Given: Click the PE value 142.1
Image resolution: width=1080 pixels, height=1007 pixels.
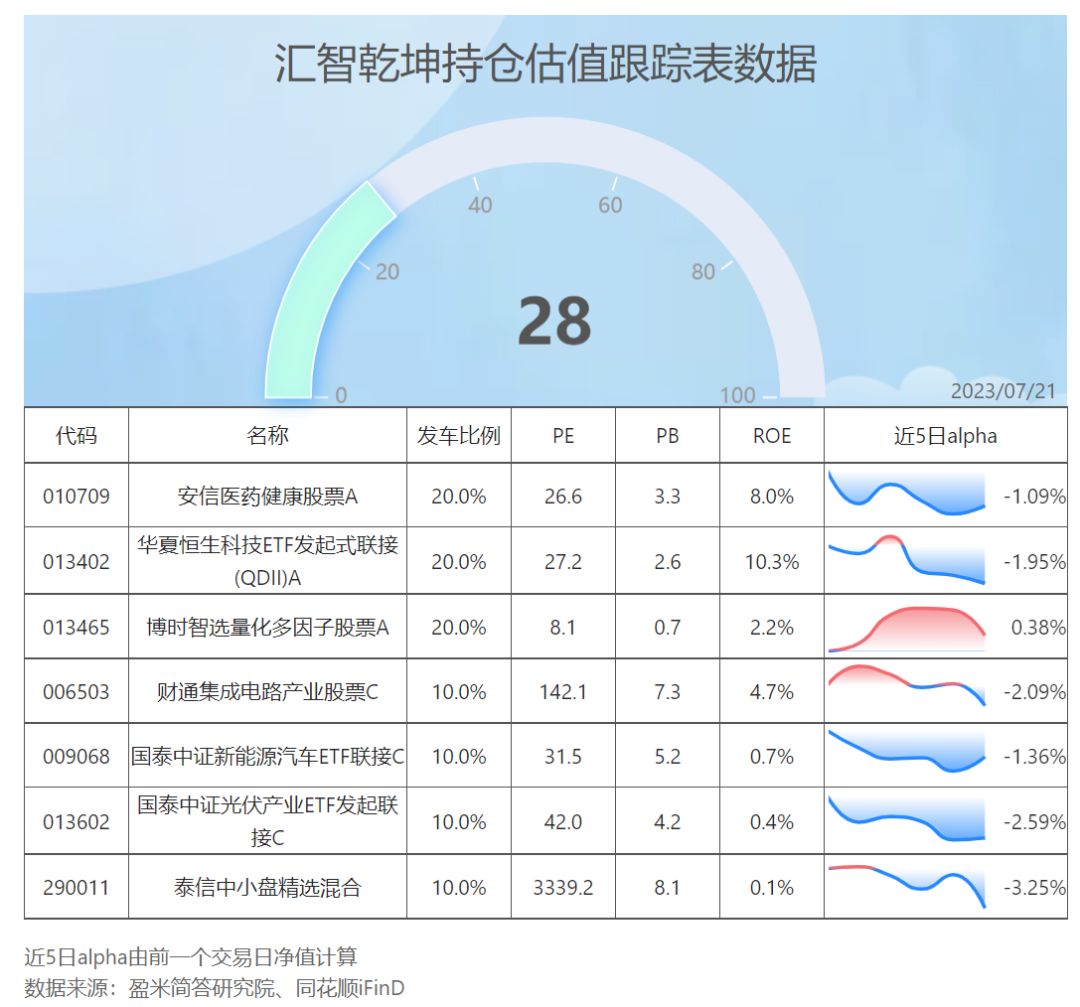Looking at the screenshot, I should coord(563,692).
